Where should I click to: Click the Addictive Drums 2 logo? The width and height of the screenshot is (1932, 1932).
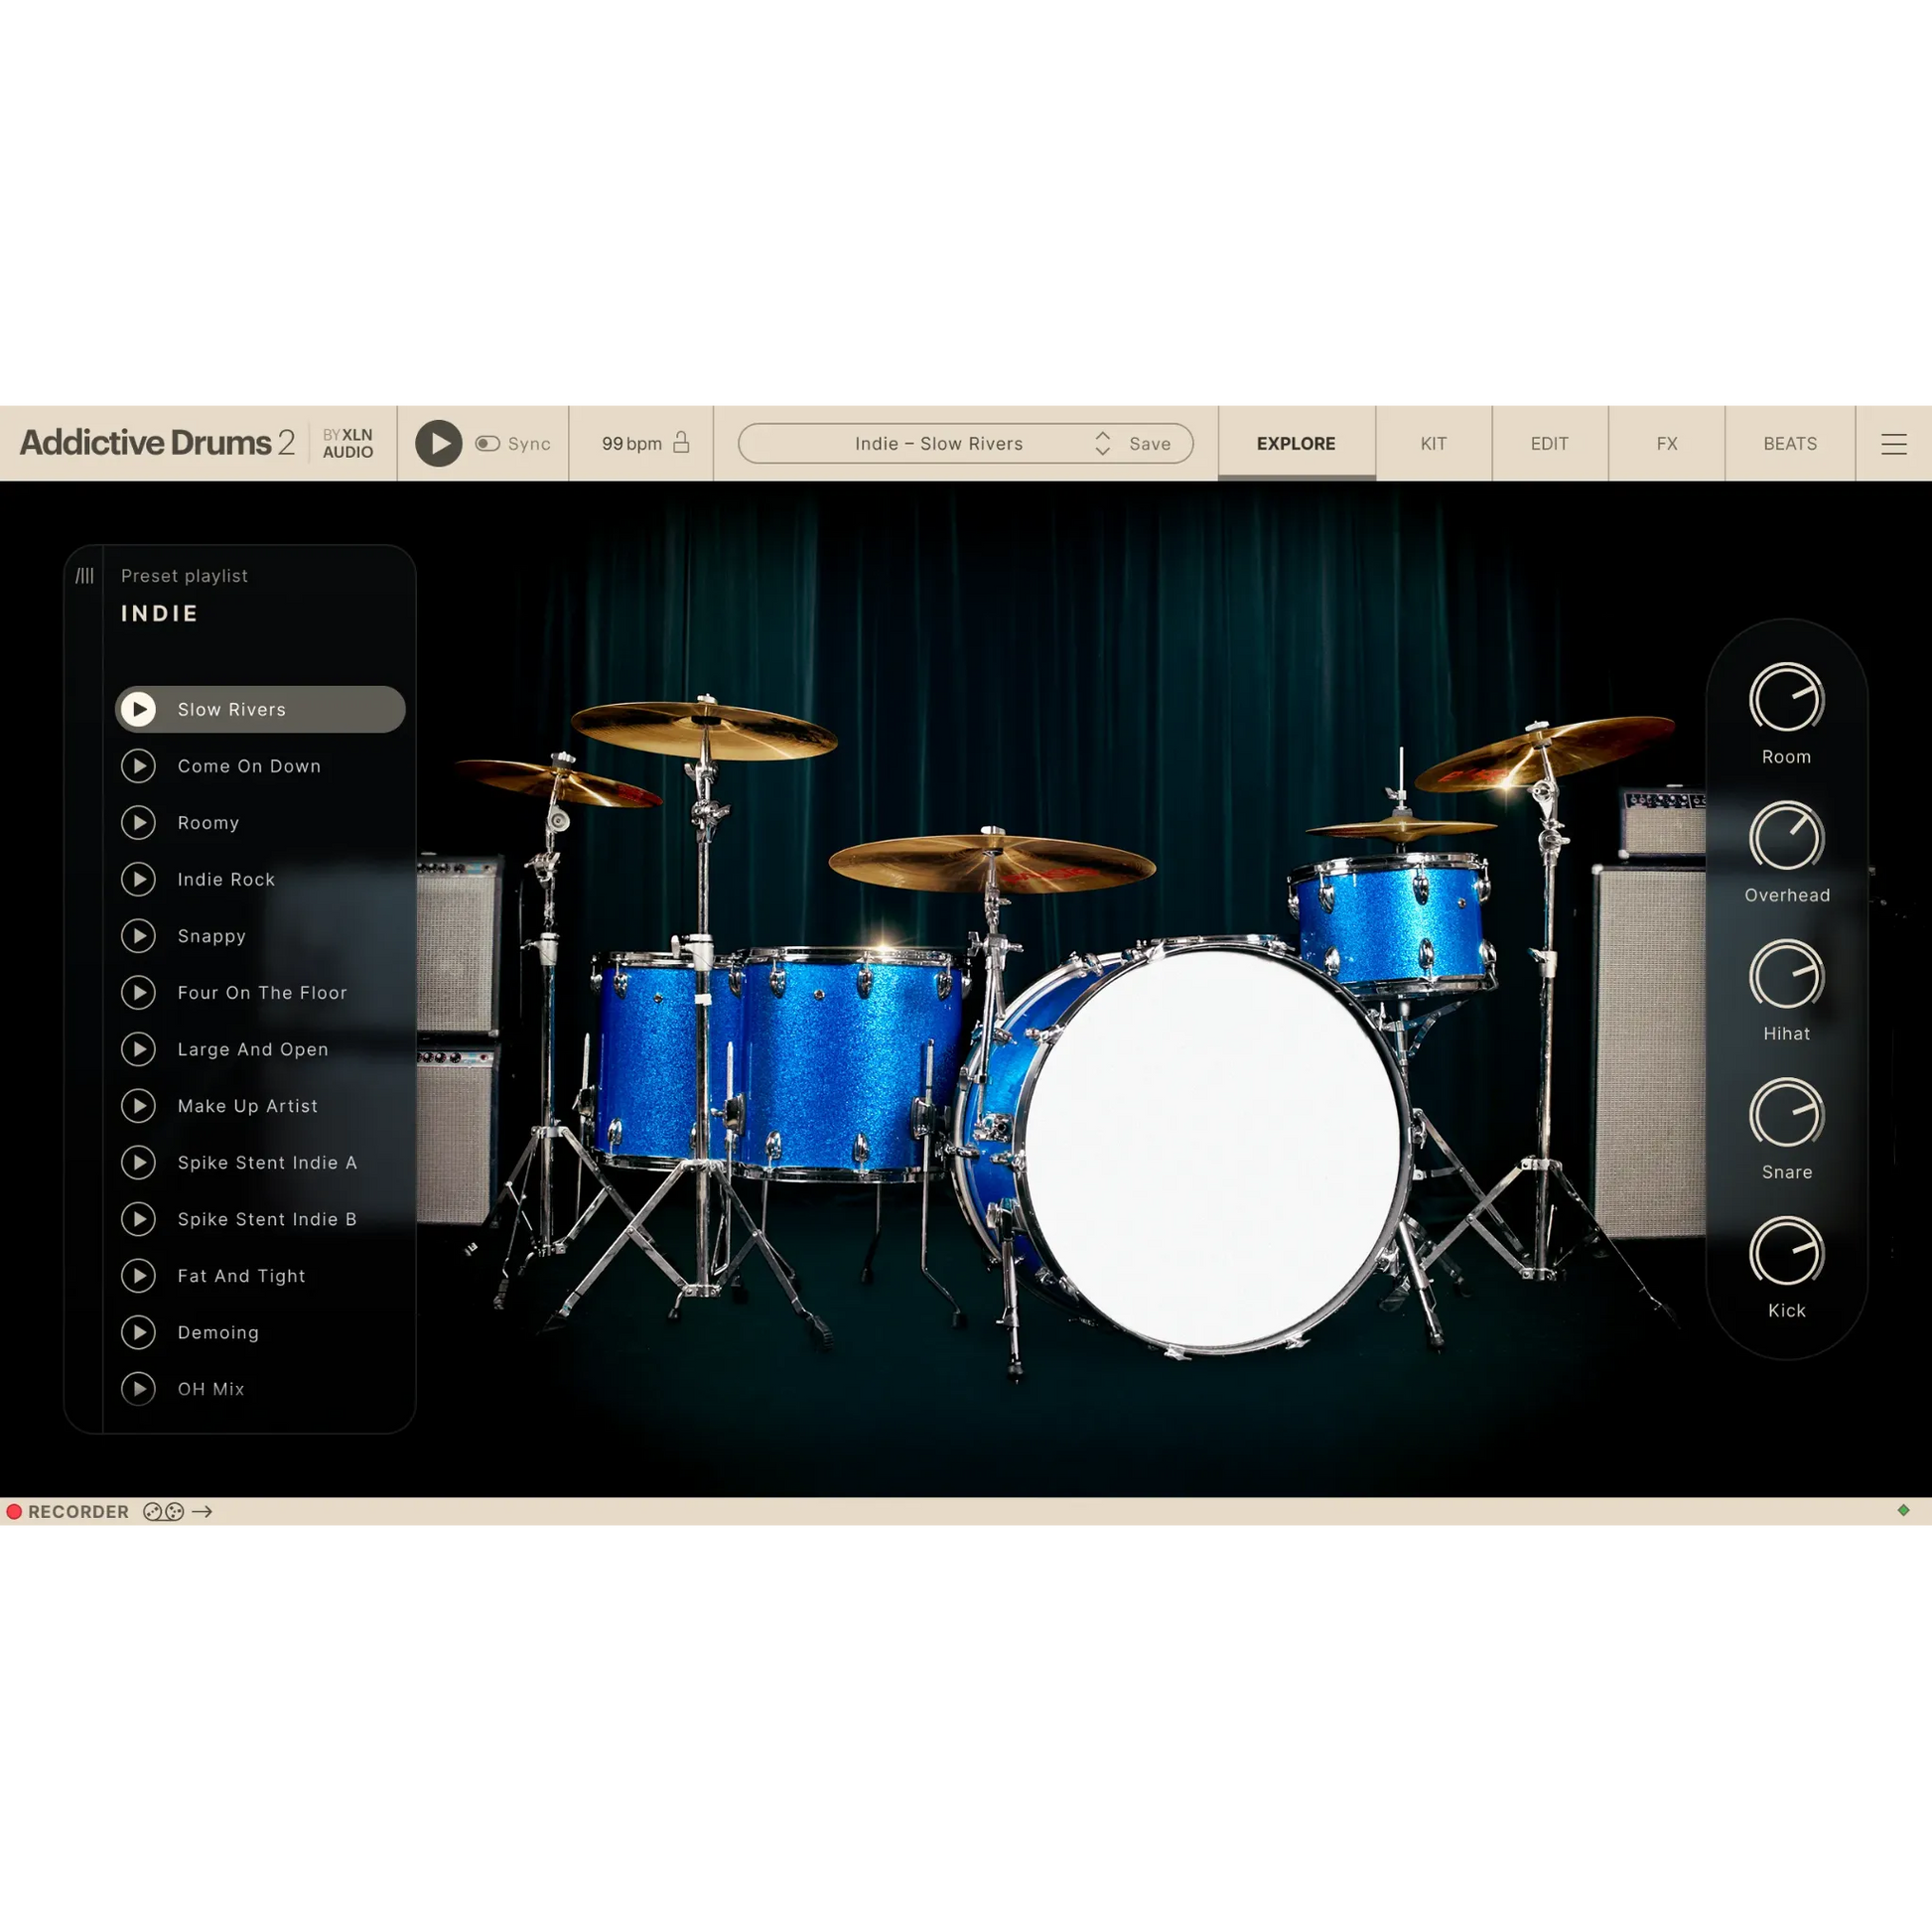tap(157, 442)
